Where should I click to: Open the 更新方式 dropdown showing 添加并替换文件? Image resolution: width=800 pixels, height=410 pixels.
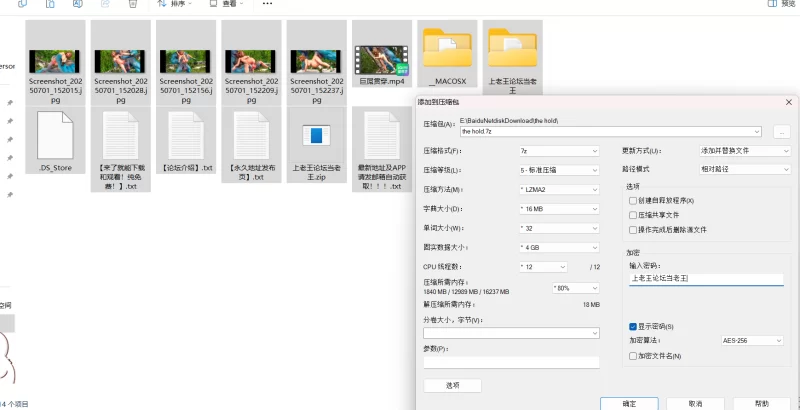(745, 151)
